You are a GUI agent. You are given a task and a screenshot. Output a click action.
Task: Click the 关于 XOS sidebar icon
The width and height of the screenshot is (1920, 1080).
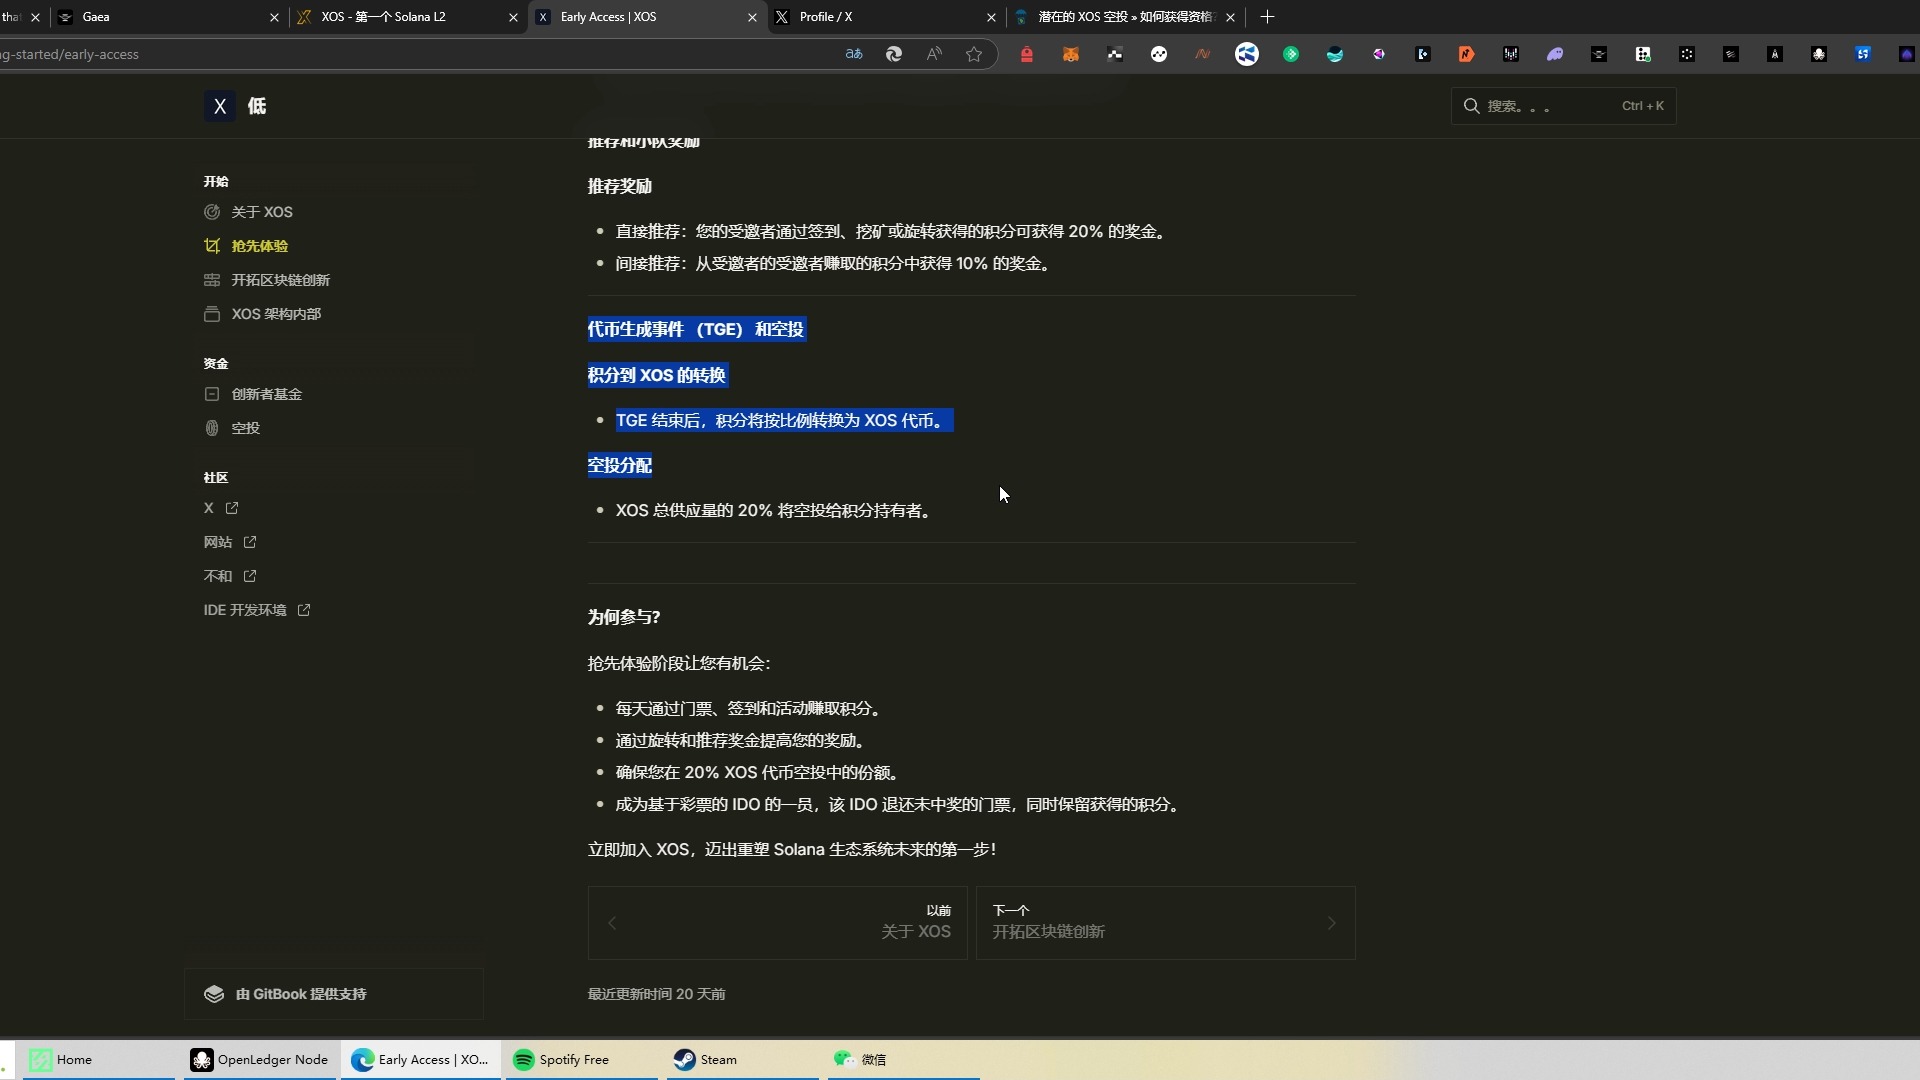(x=212, y=212)
